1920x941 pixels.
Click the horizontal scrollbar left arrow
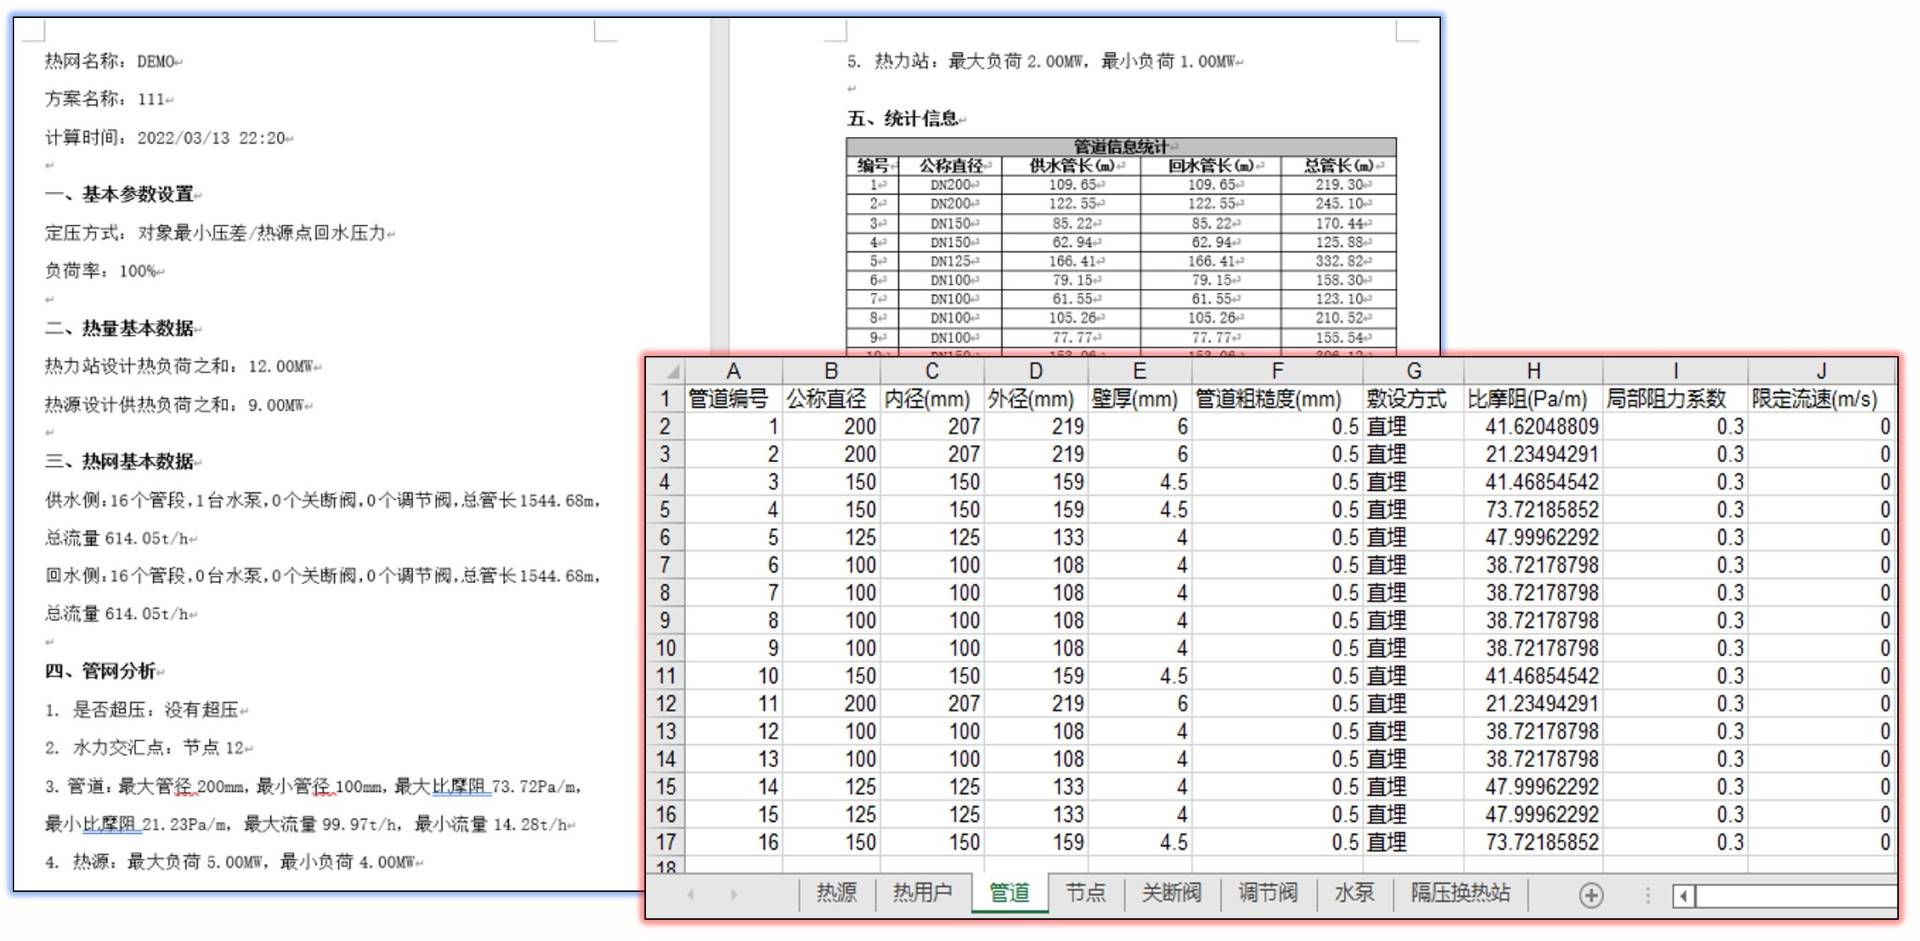tap(1684, 895)
